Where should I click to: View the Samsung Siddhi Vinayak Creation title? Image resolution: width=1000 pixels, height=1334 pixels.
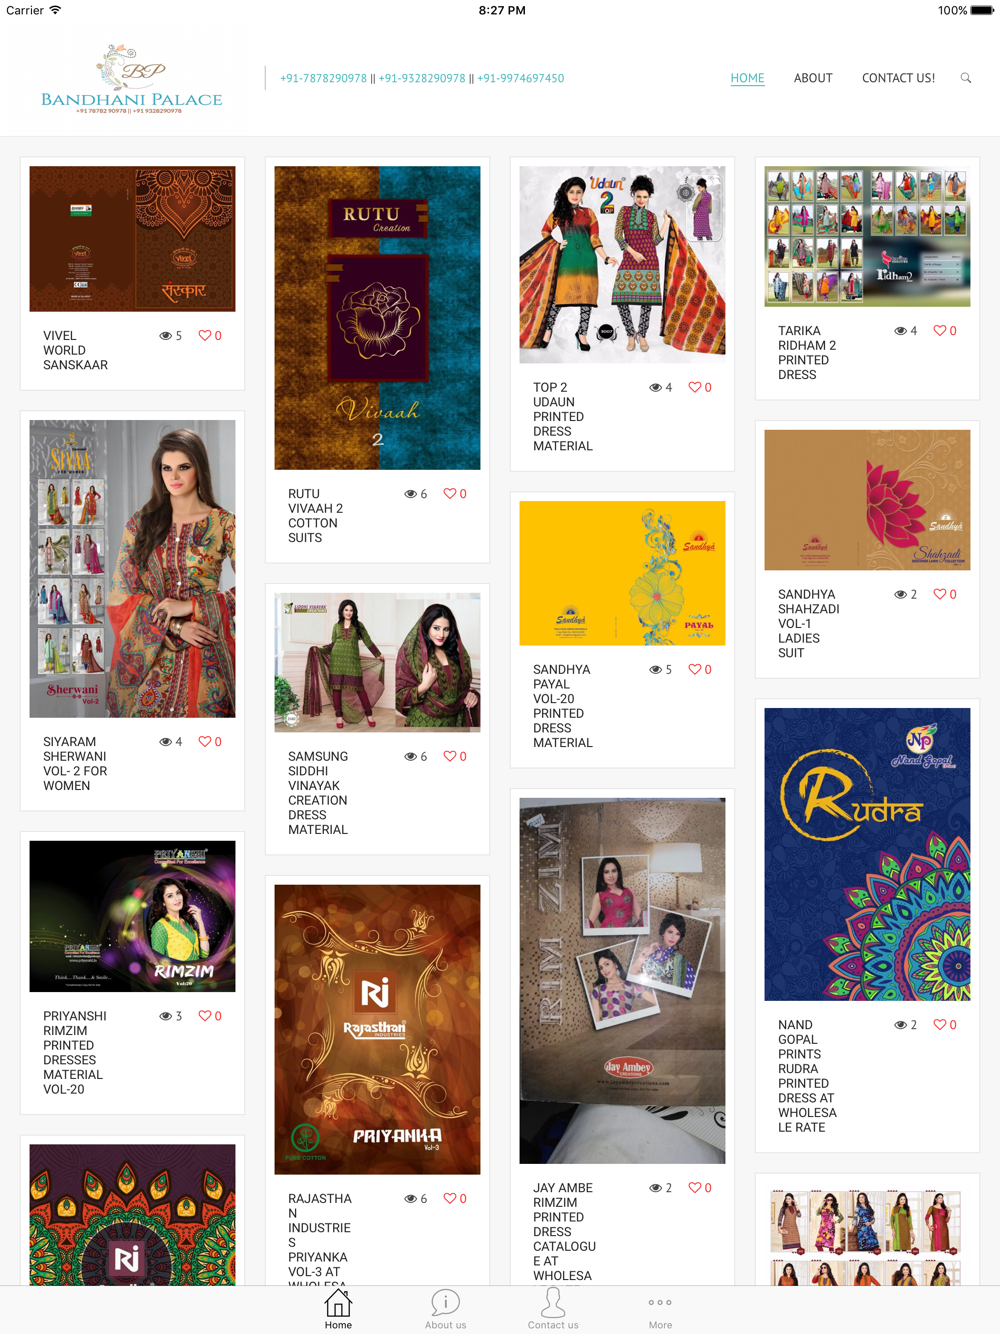(x=318, y=793)
